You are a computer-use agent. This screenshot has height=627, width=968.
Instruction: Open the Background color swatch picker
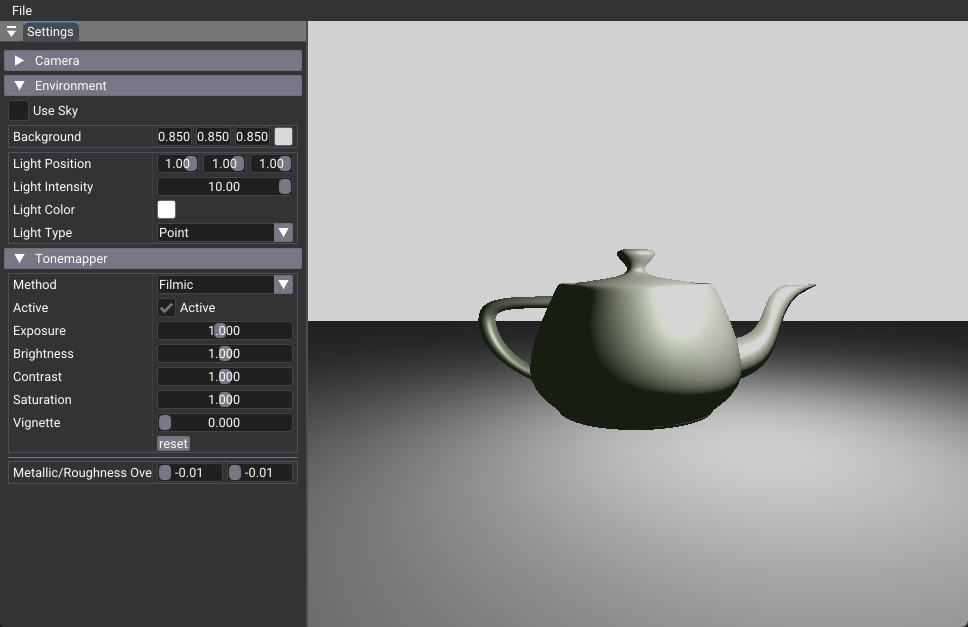tap(284, 137)
